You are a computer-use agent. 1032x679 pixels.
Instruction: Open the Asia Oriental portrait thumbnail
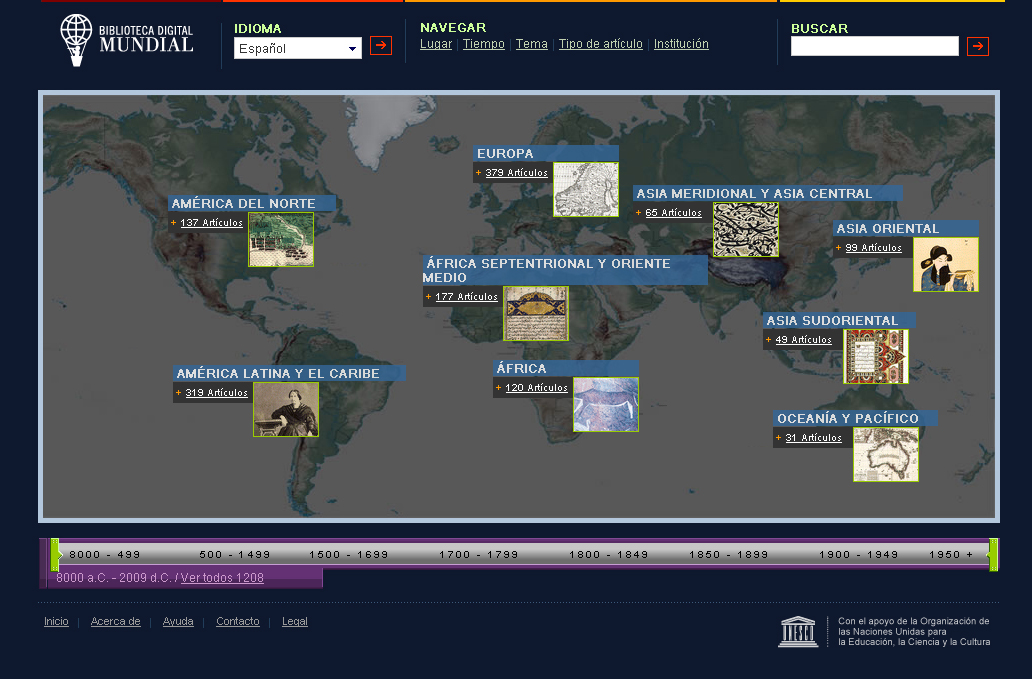point(945,265)
